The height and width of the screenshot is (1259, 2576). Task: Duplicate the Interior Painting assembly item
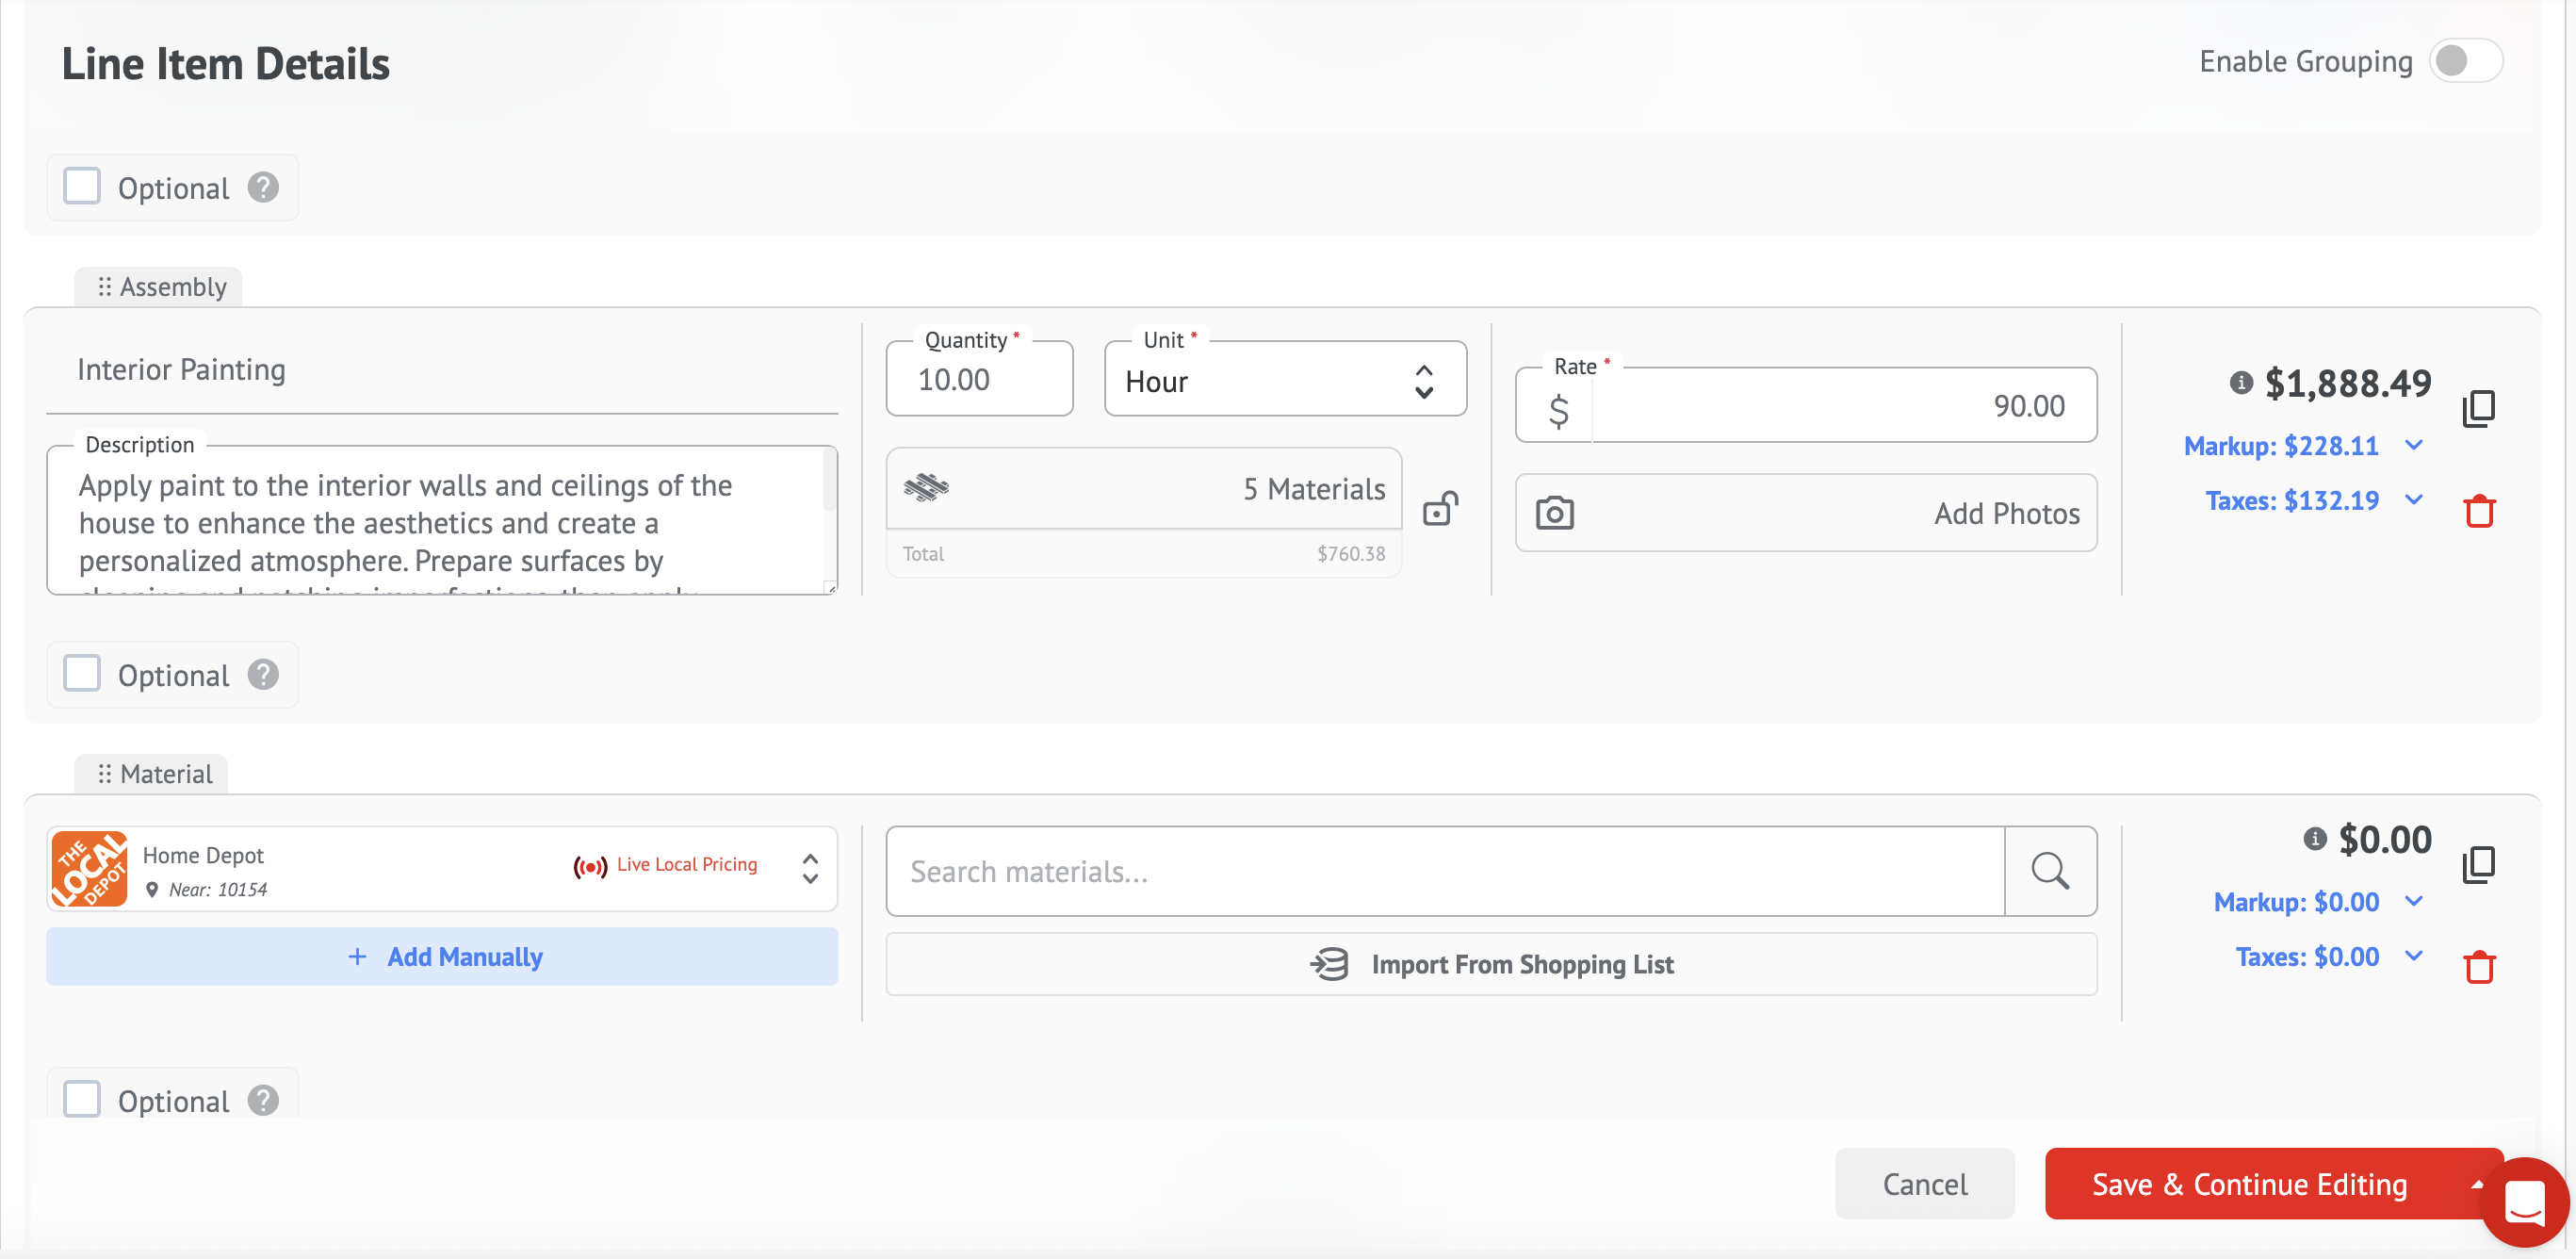coord(2478,408)
